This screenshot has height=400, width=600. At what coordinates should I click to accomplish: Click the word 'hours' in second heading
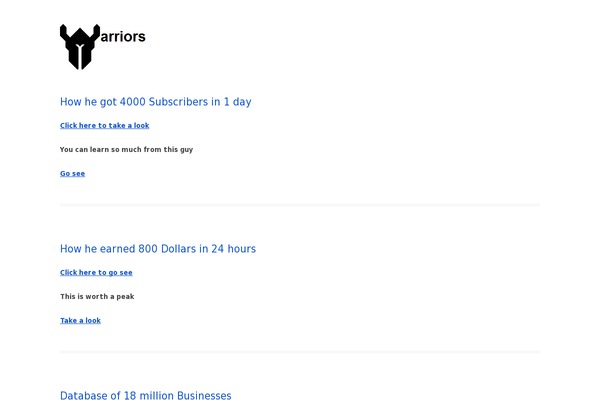[x=241, y=249]
